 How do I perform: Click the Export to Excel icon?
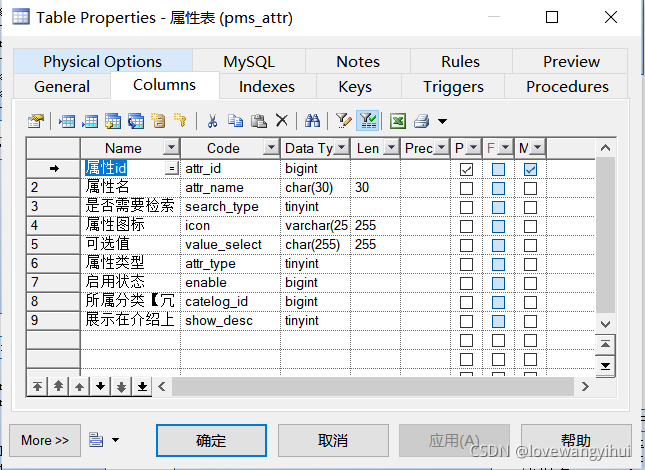[x=398, y=121]
